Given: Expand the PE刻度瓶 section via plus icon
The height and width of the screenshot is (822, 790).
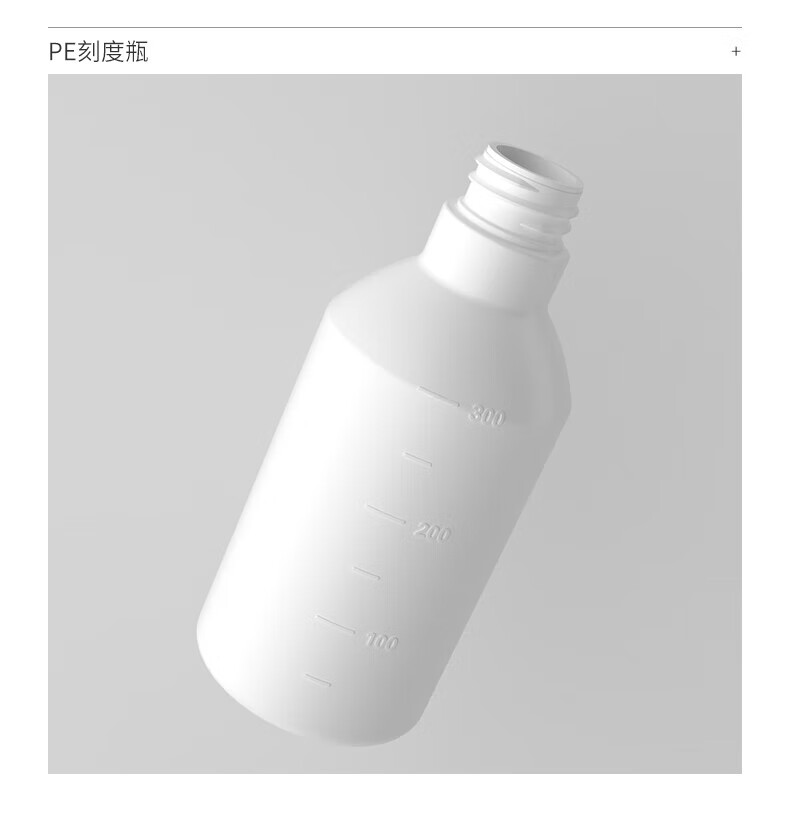Looking at the screenshot, I should [x=735, y=51].
